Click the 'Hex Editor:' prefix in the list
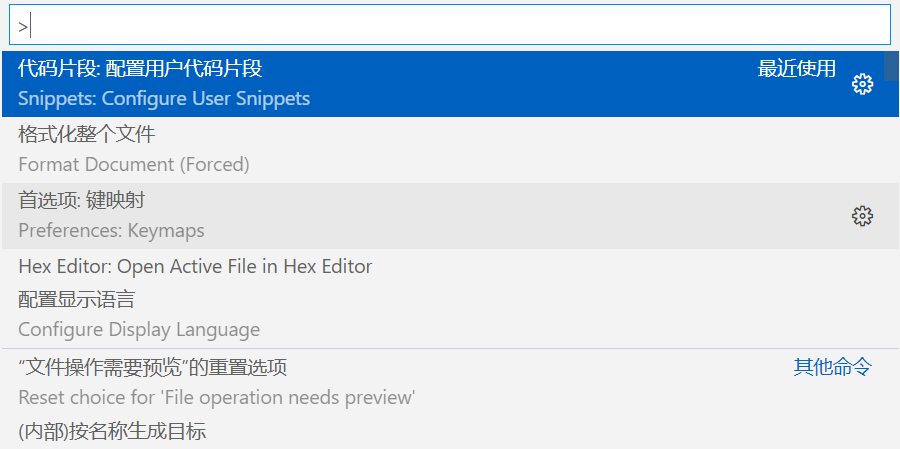The width and height of the screenshot is (900, 449). point(65,266)
